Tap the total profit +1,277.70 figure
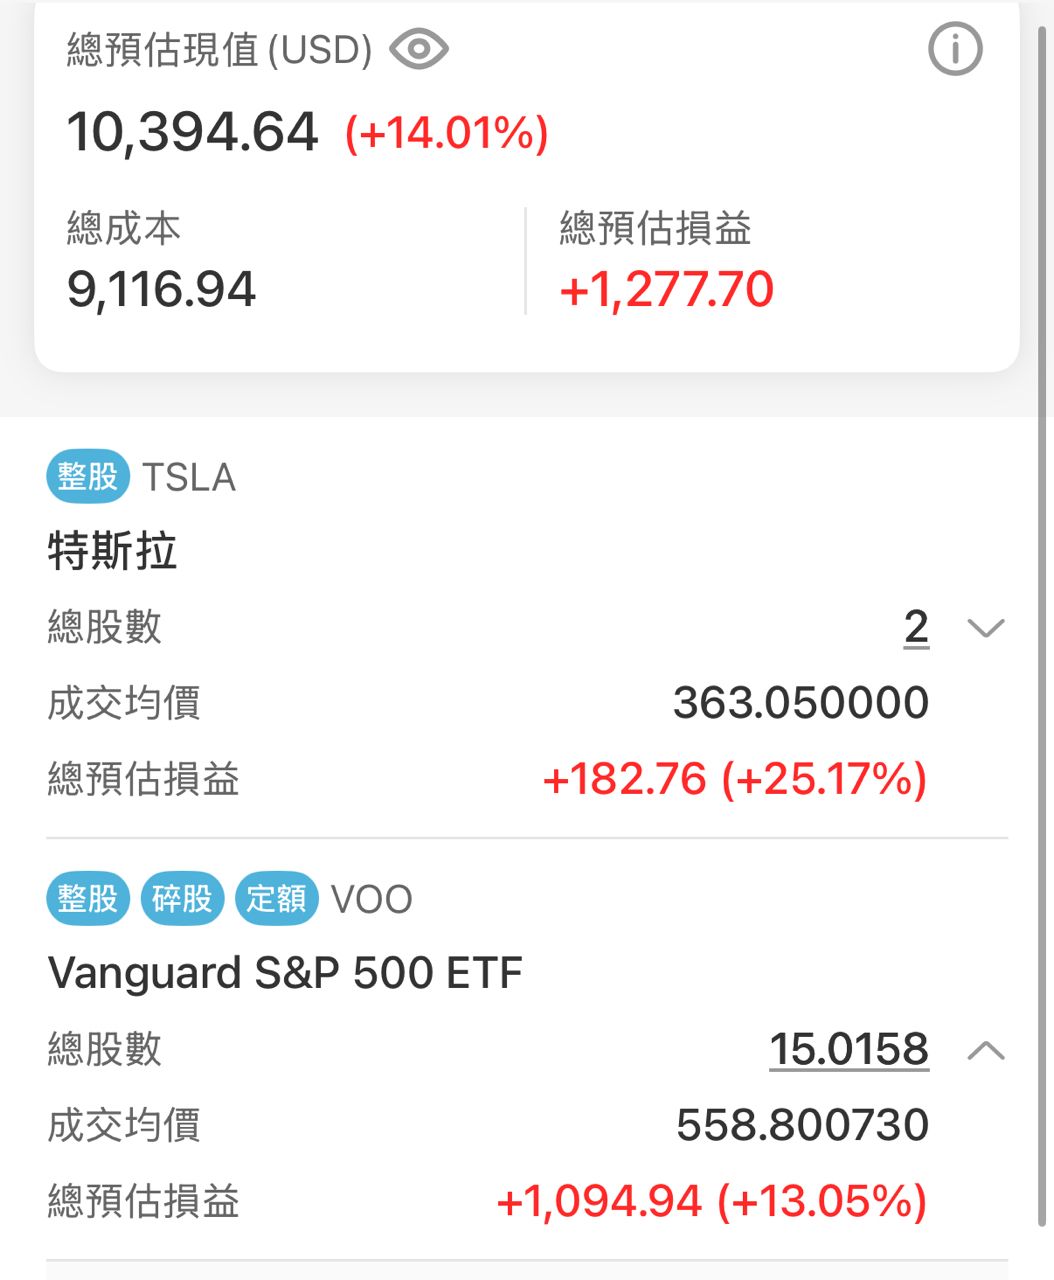 [x=667, y=290]
